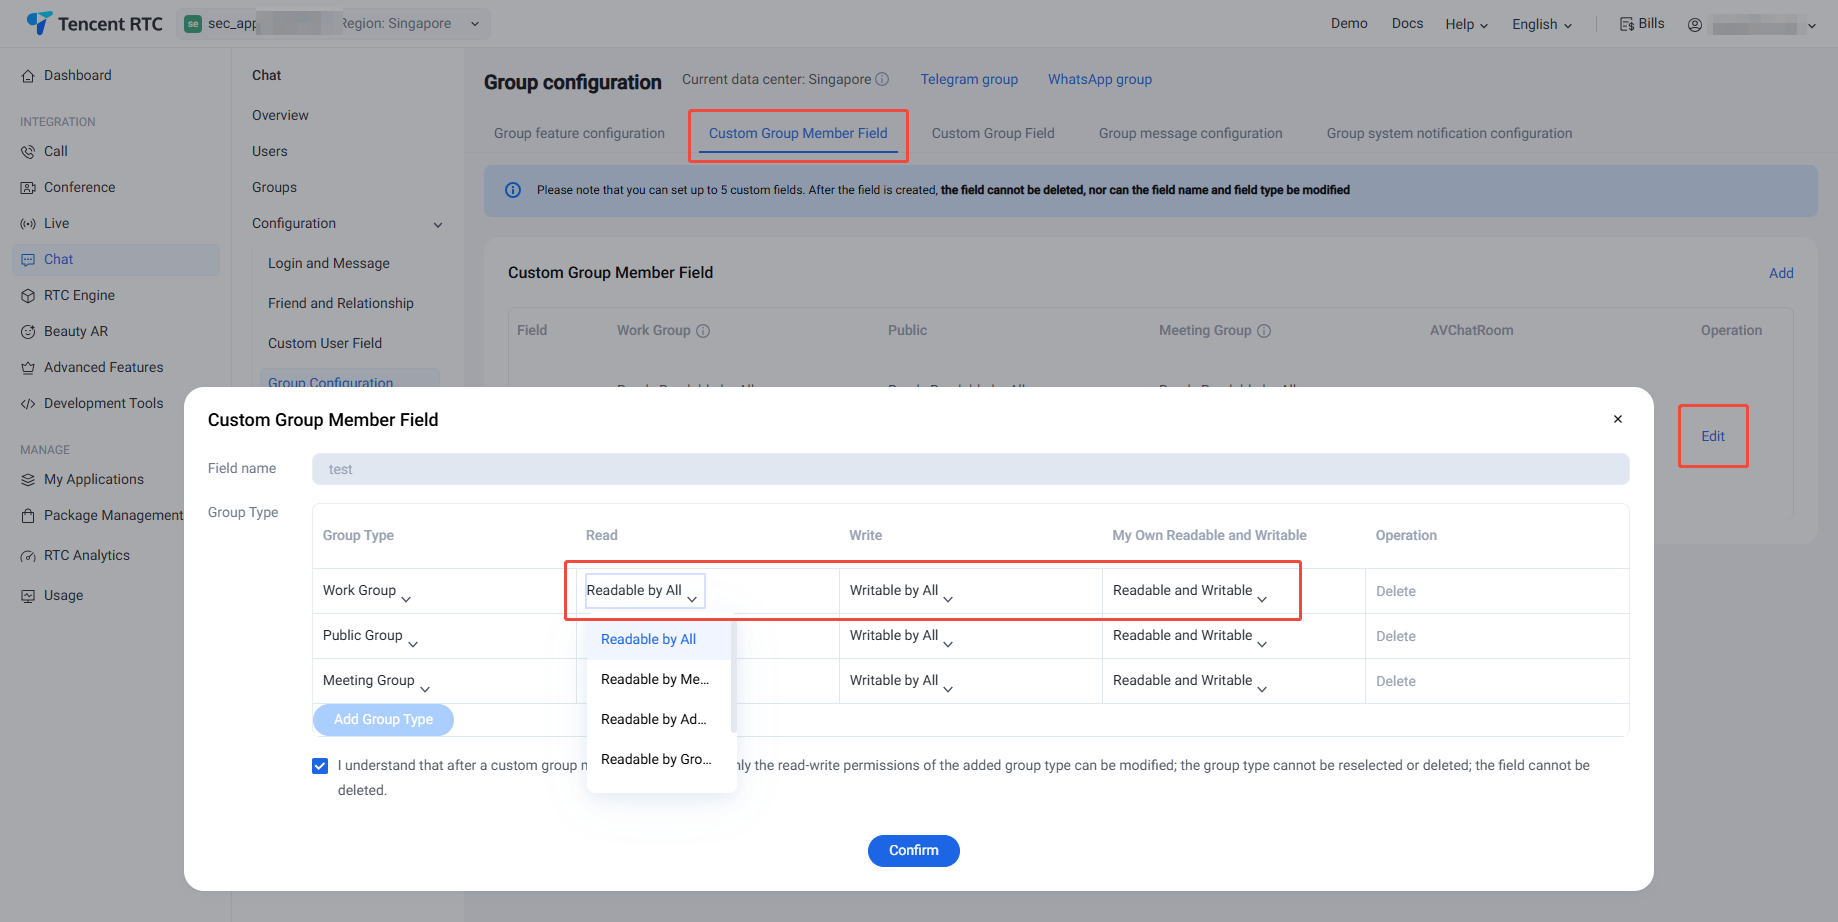Open Group message configuration tab

coord(1190,133)
